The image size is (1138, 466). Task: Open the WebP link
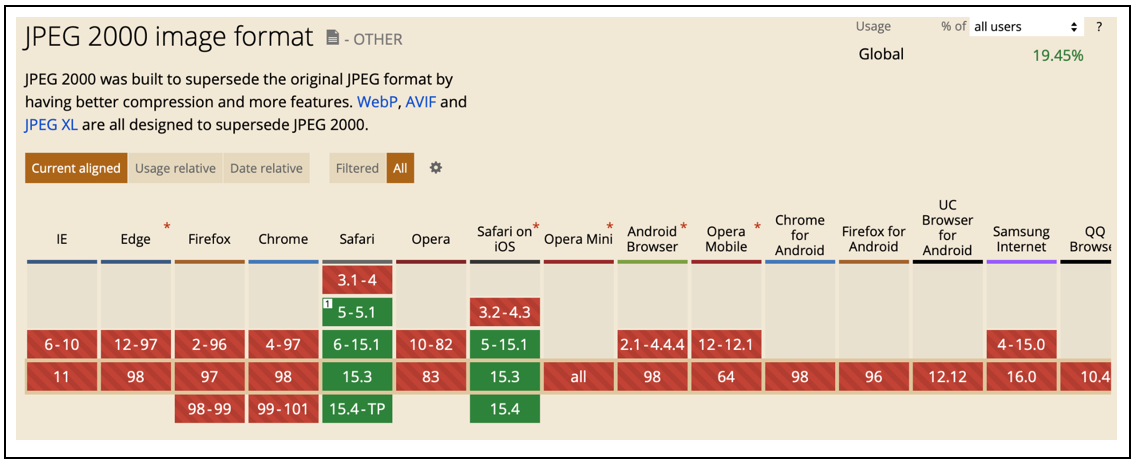pyautogui.click(x=377, y=102)
